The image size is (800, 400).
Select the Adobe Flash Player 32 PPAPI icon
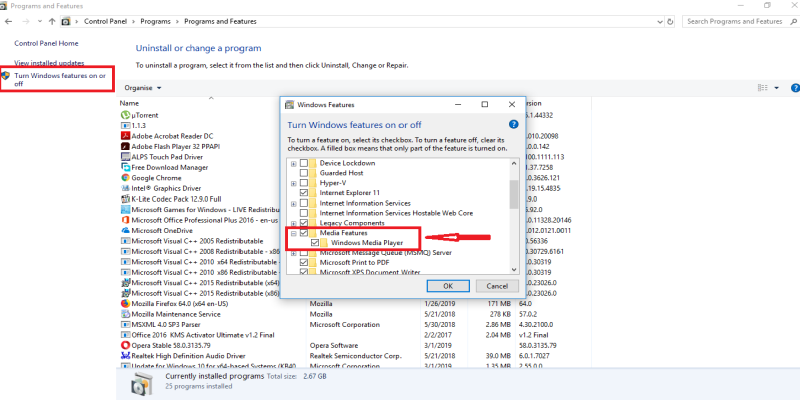(126, 146)
